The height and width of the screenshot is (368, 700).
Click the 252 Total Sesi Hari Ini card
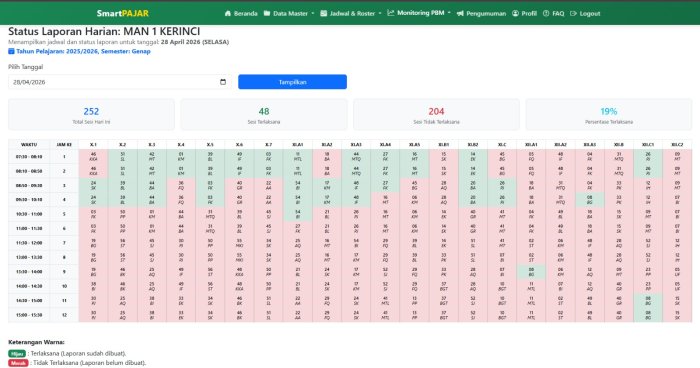[x=91, y=114]
